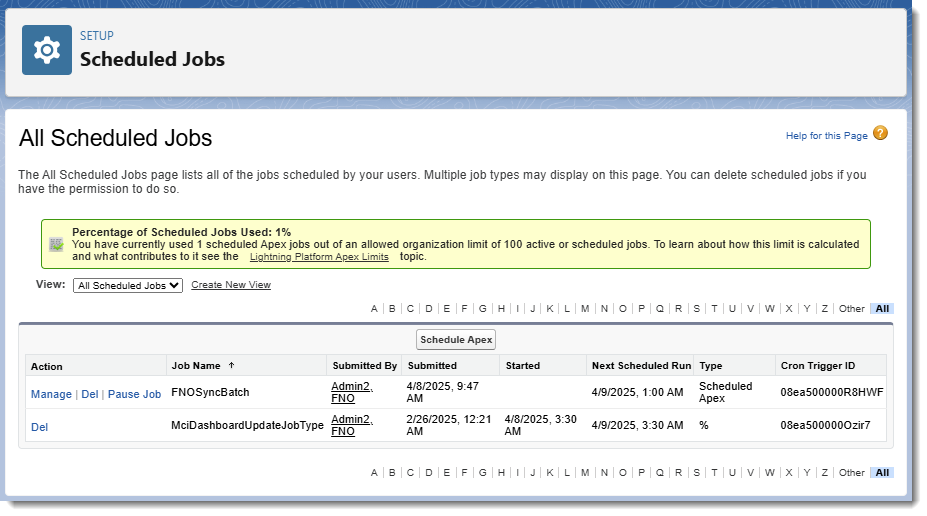Open Lightning Platform Apex Limits topic
927x516 pixels.
[x=319, y=257]
